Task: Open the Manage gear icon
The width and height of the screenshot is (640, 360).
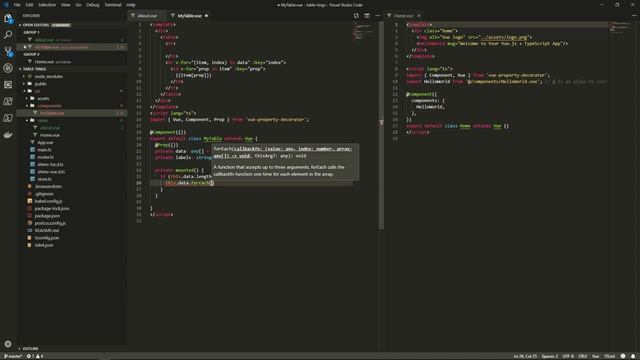Action: coord(8,344)
